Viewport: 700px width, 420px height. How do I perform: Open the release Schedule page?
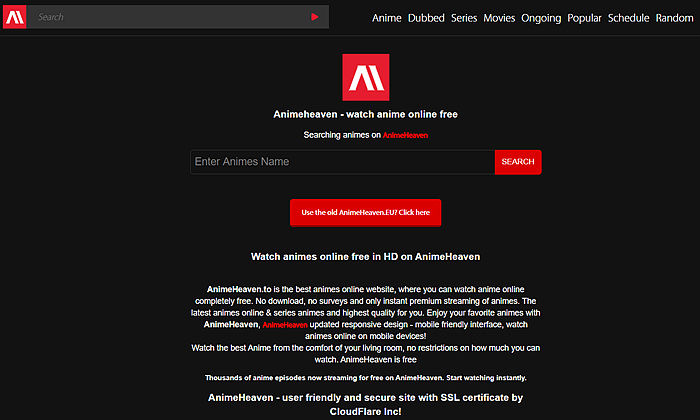[629, 18]
